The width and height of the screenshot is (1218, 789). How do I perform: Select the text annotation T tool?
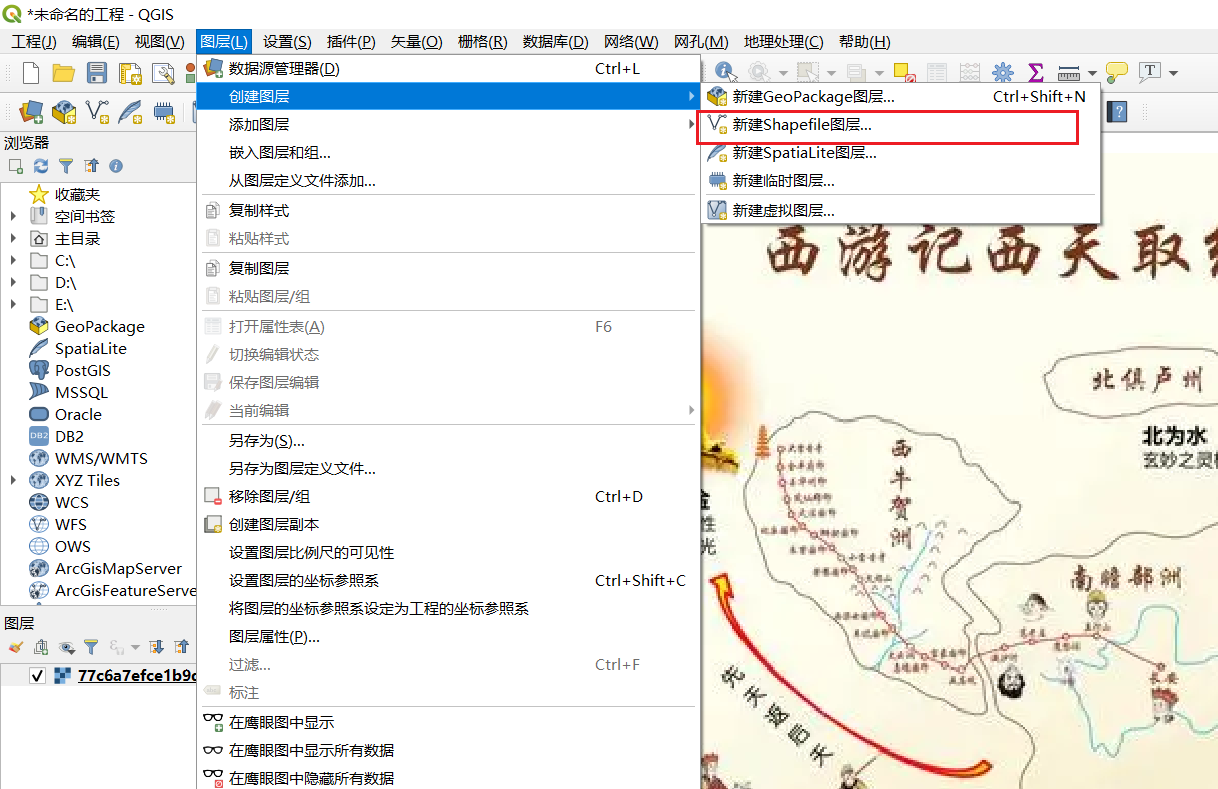click(1150, 72)
